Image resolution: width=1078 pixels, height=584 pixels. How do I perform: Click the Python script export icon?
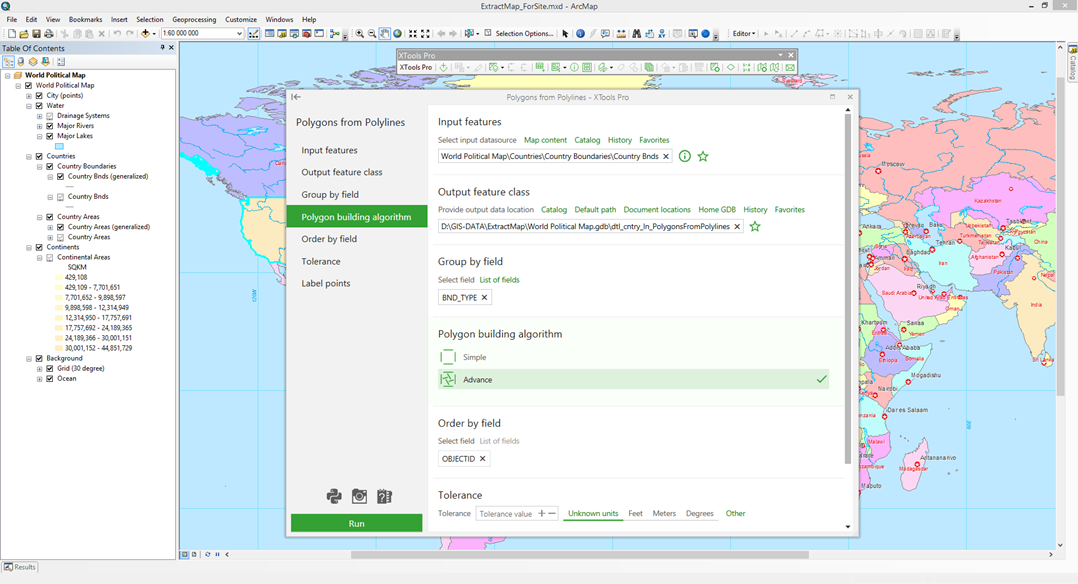coord(335,496)
